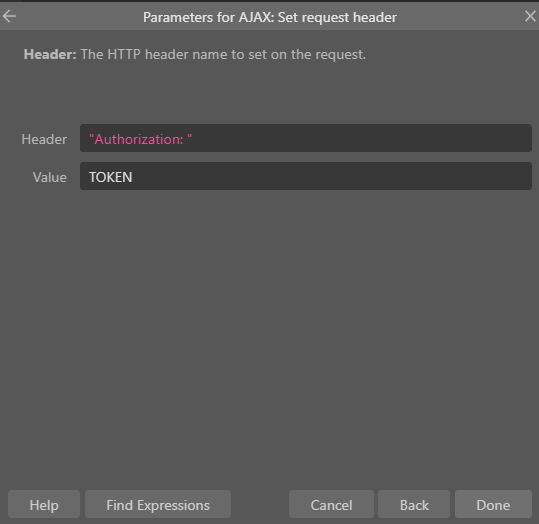Viewport: 539px width, 524px height.
Task: Click the bold 'Header:' description word
Action: (50, 54)
